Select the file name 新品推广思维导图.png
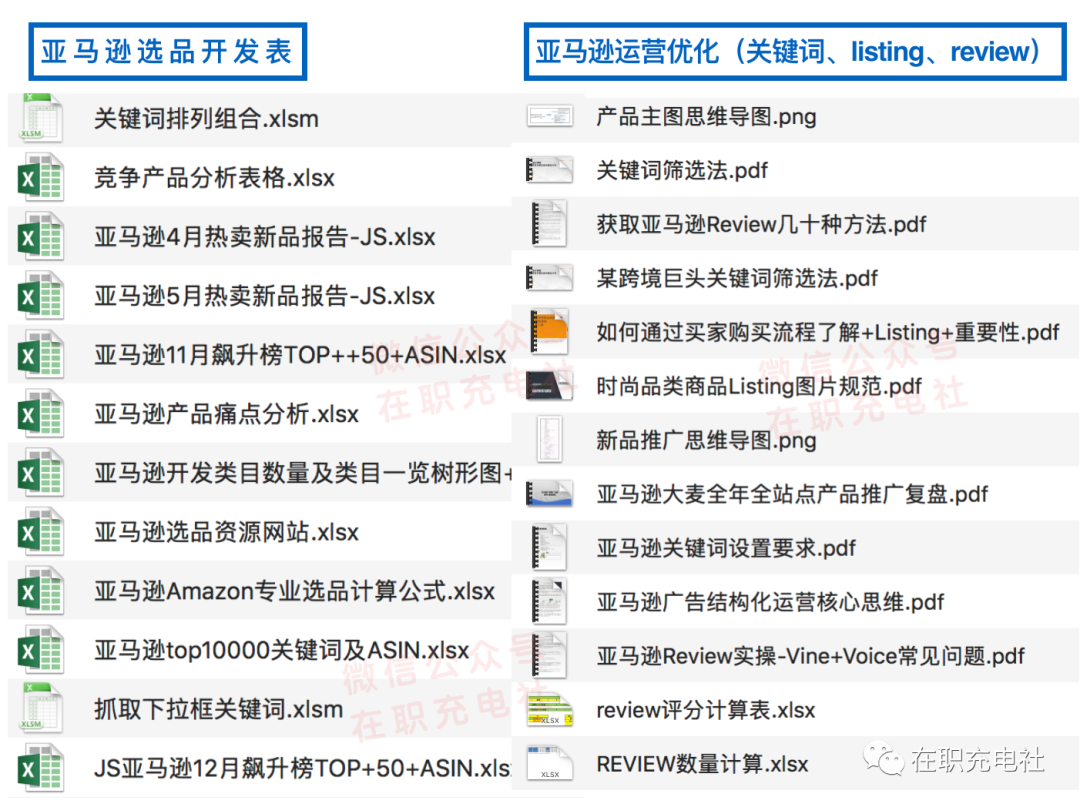The image size is (1080, 807). click(x=707, y=441)
